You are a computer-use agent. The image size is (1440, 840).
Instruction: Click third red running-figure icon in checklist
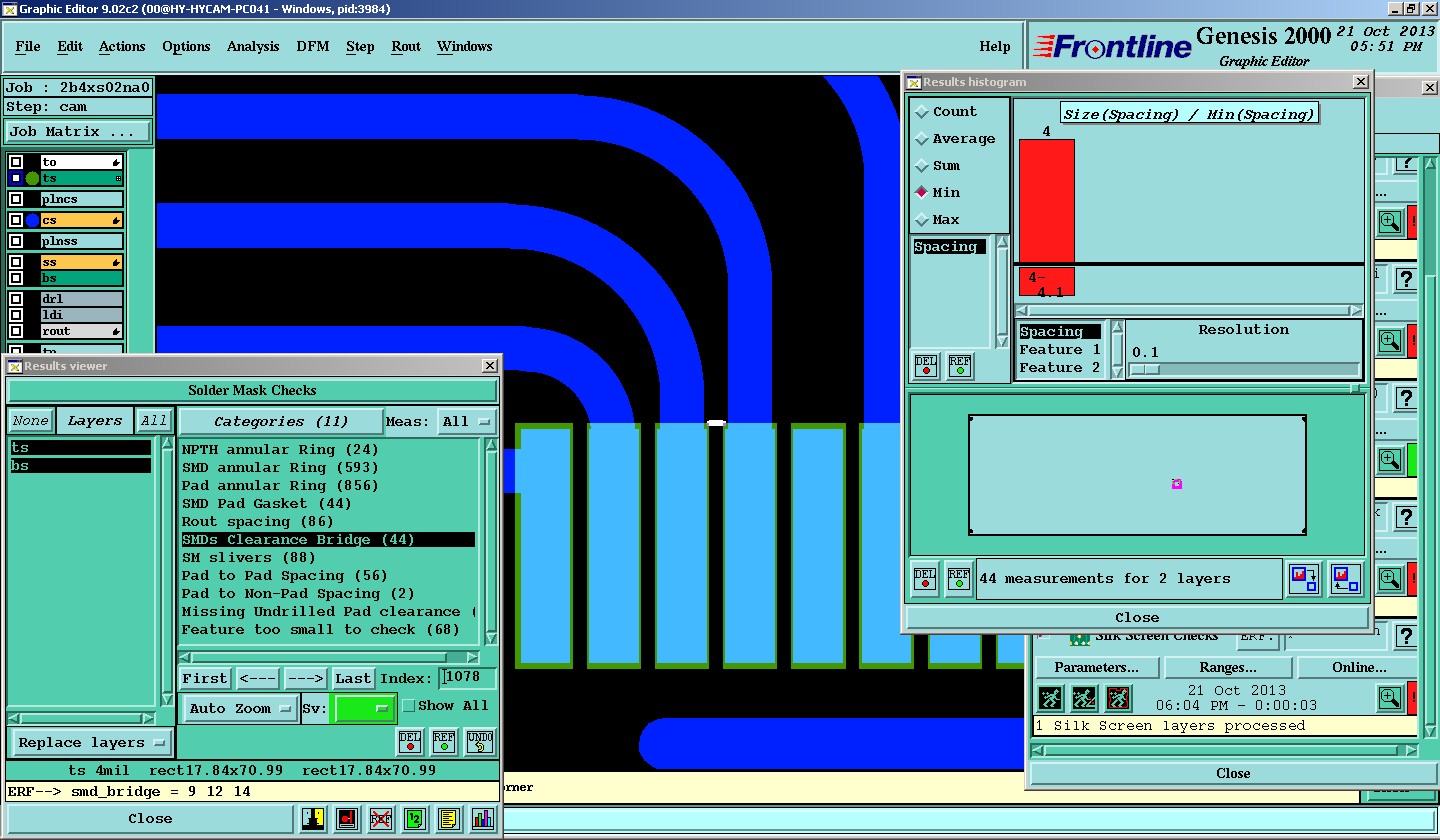1118,698
